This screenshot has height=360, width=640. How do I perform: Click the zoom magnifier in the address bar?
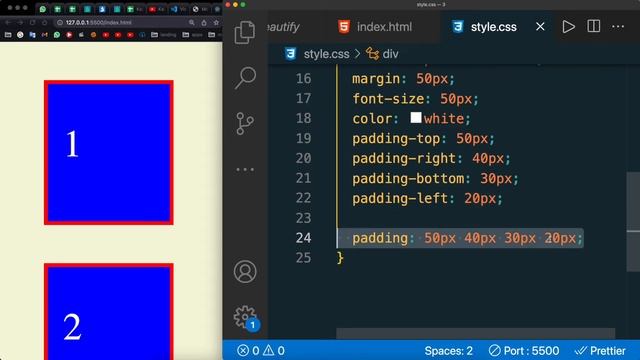(191, 22)
